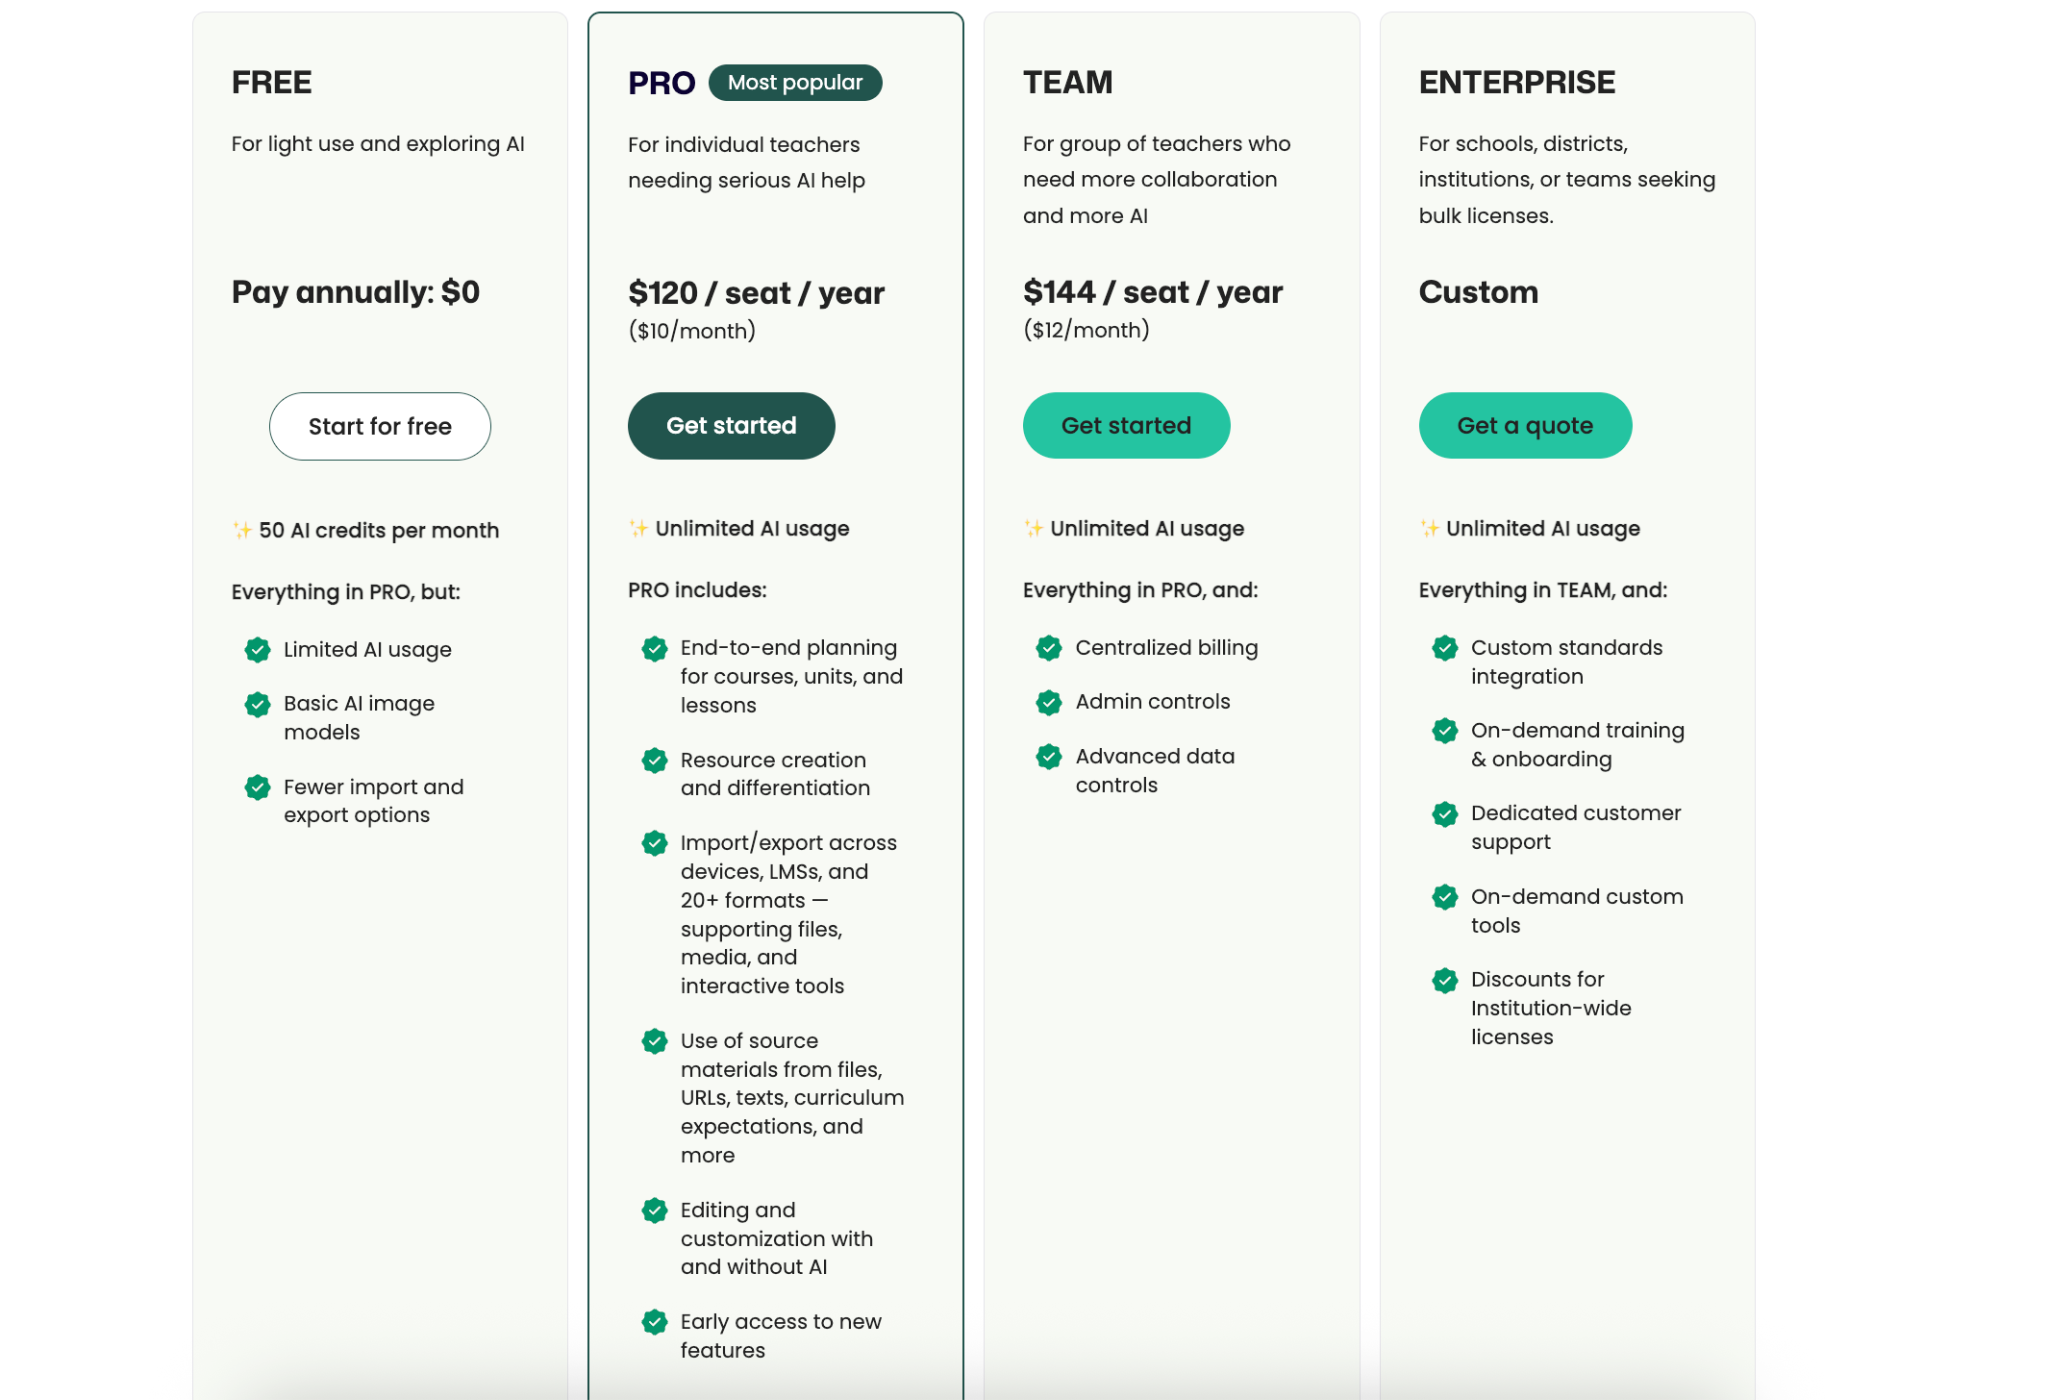
Task: Click sparkle icon beside 50 AI credits
Action: click(x=242, y=530)
